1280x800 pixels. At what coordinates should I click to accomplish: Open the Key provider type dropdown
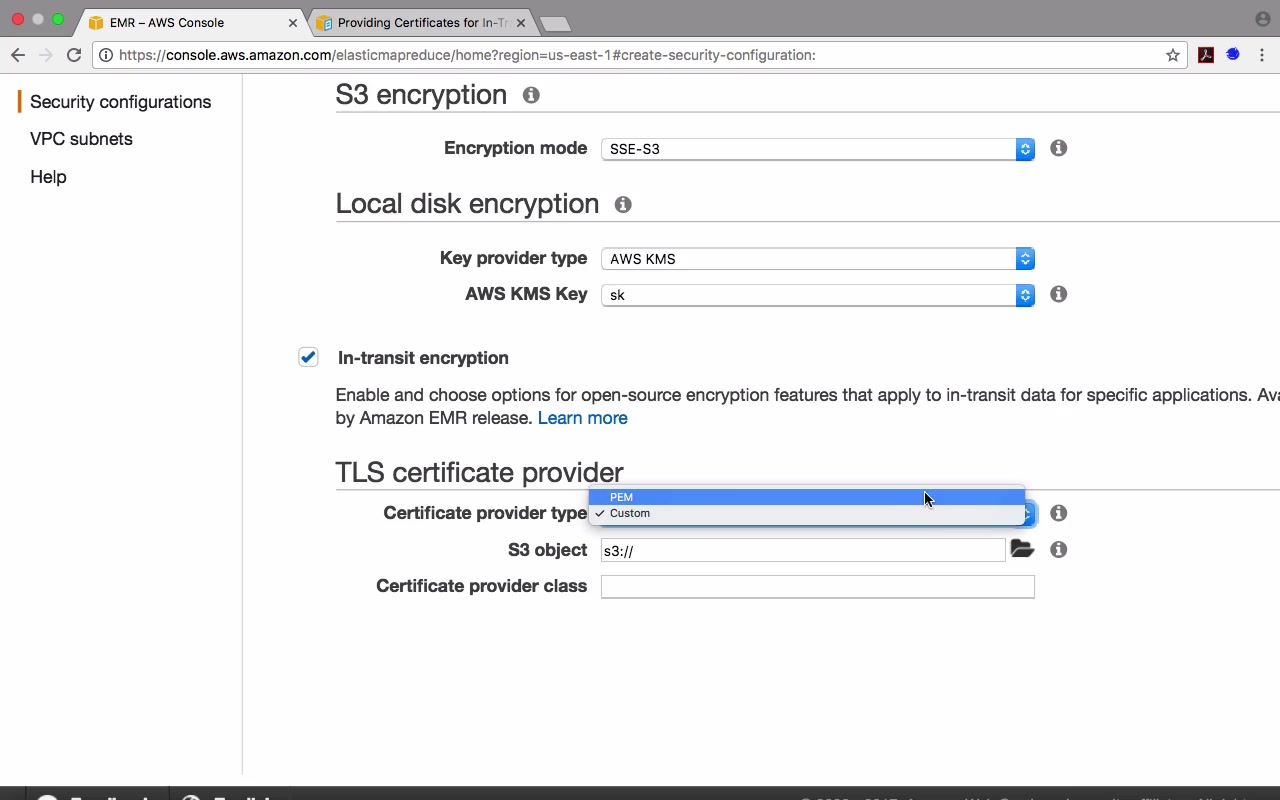(x=817, y=258)
